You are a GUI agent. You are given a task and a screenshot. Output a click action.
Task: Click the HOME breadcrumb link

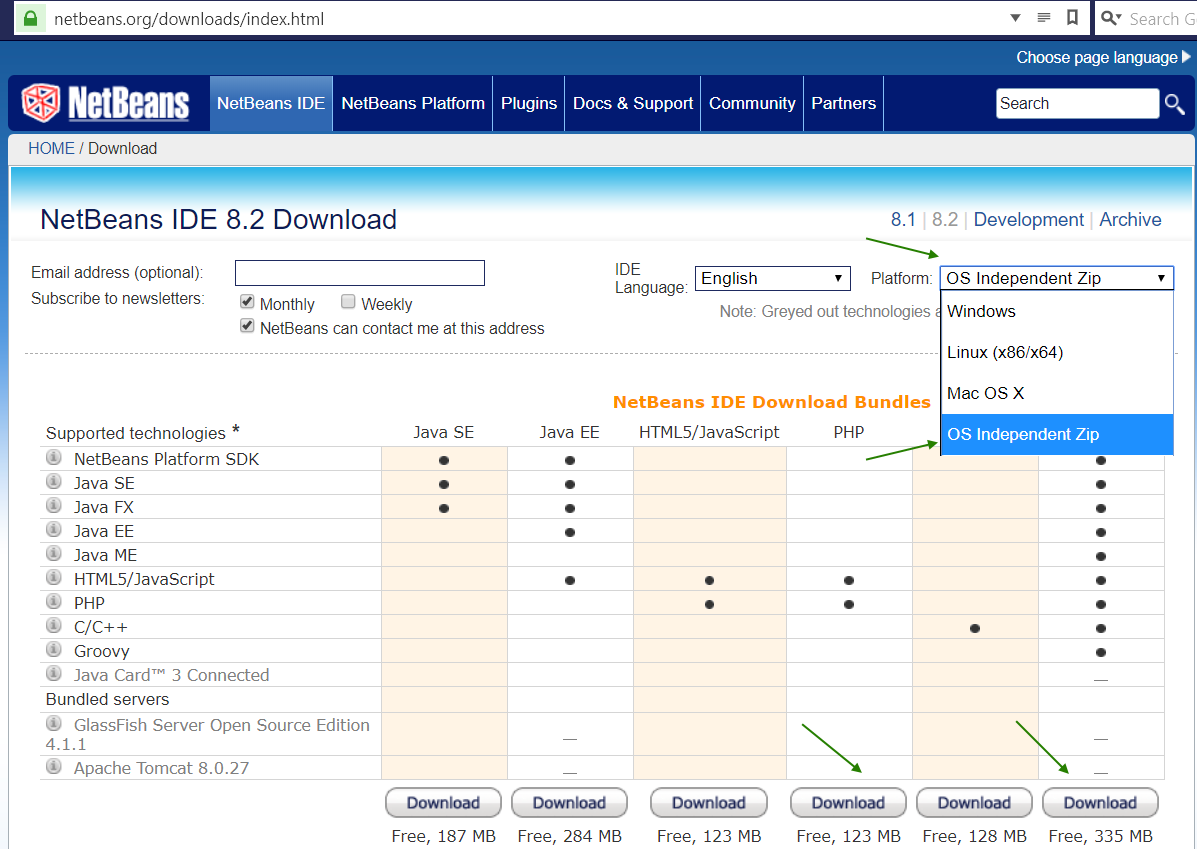(51, 148)
